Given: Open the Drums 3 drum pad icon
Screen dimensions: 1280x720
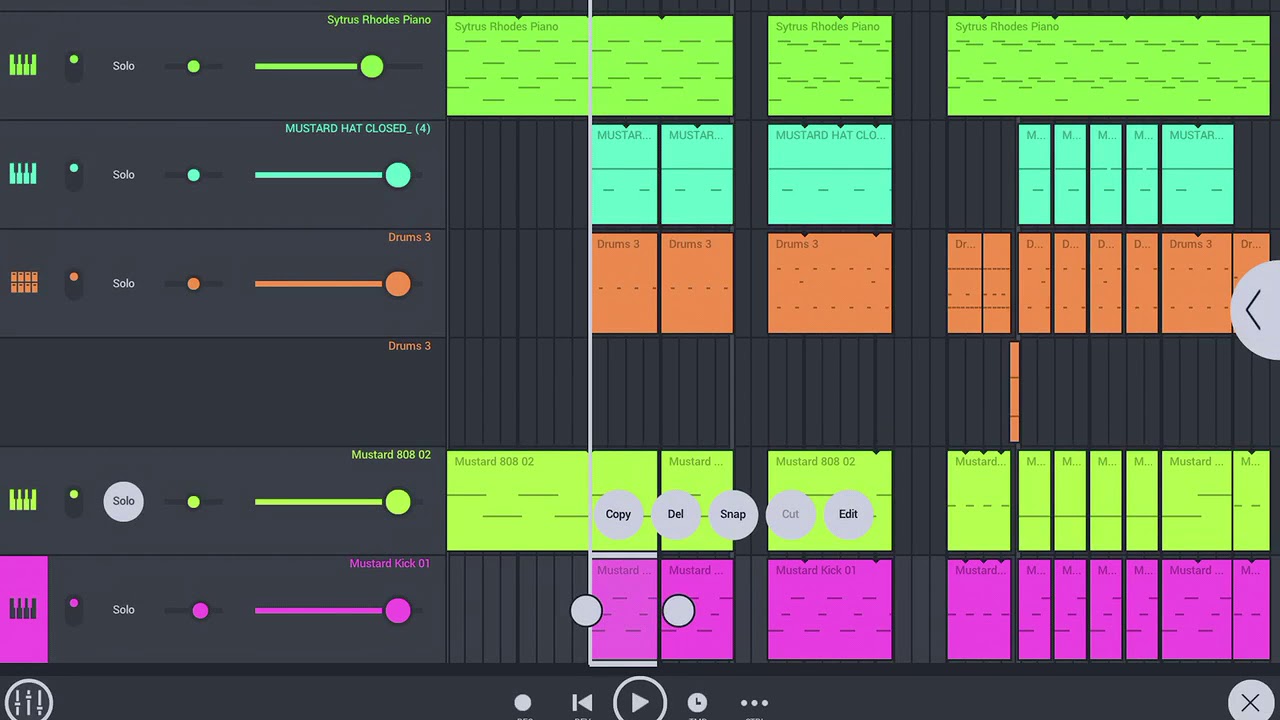Looking at the screenshot, I should (24, 283).
